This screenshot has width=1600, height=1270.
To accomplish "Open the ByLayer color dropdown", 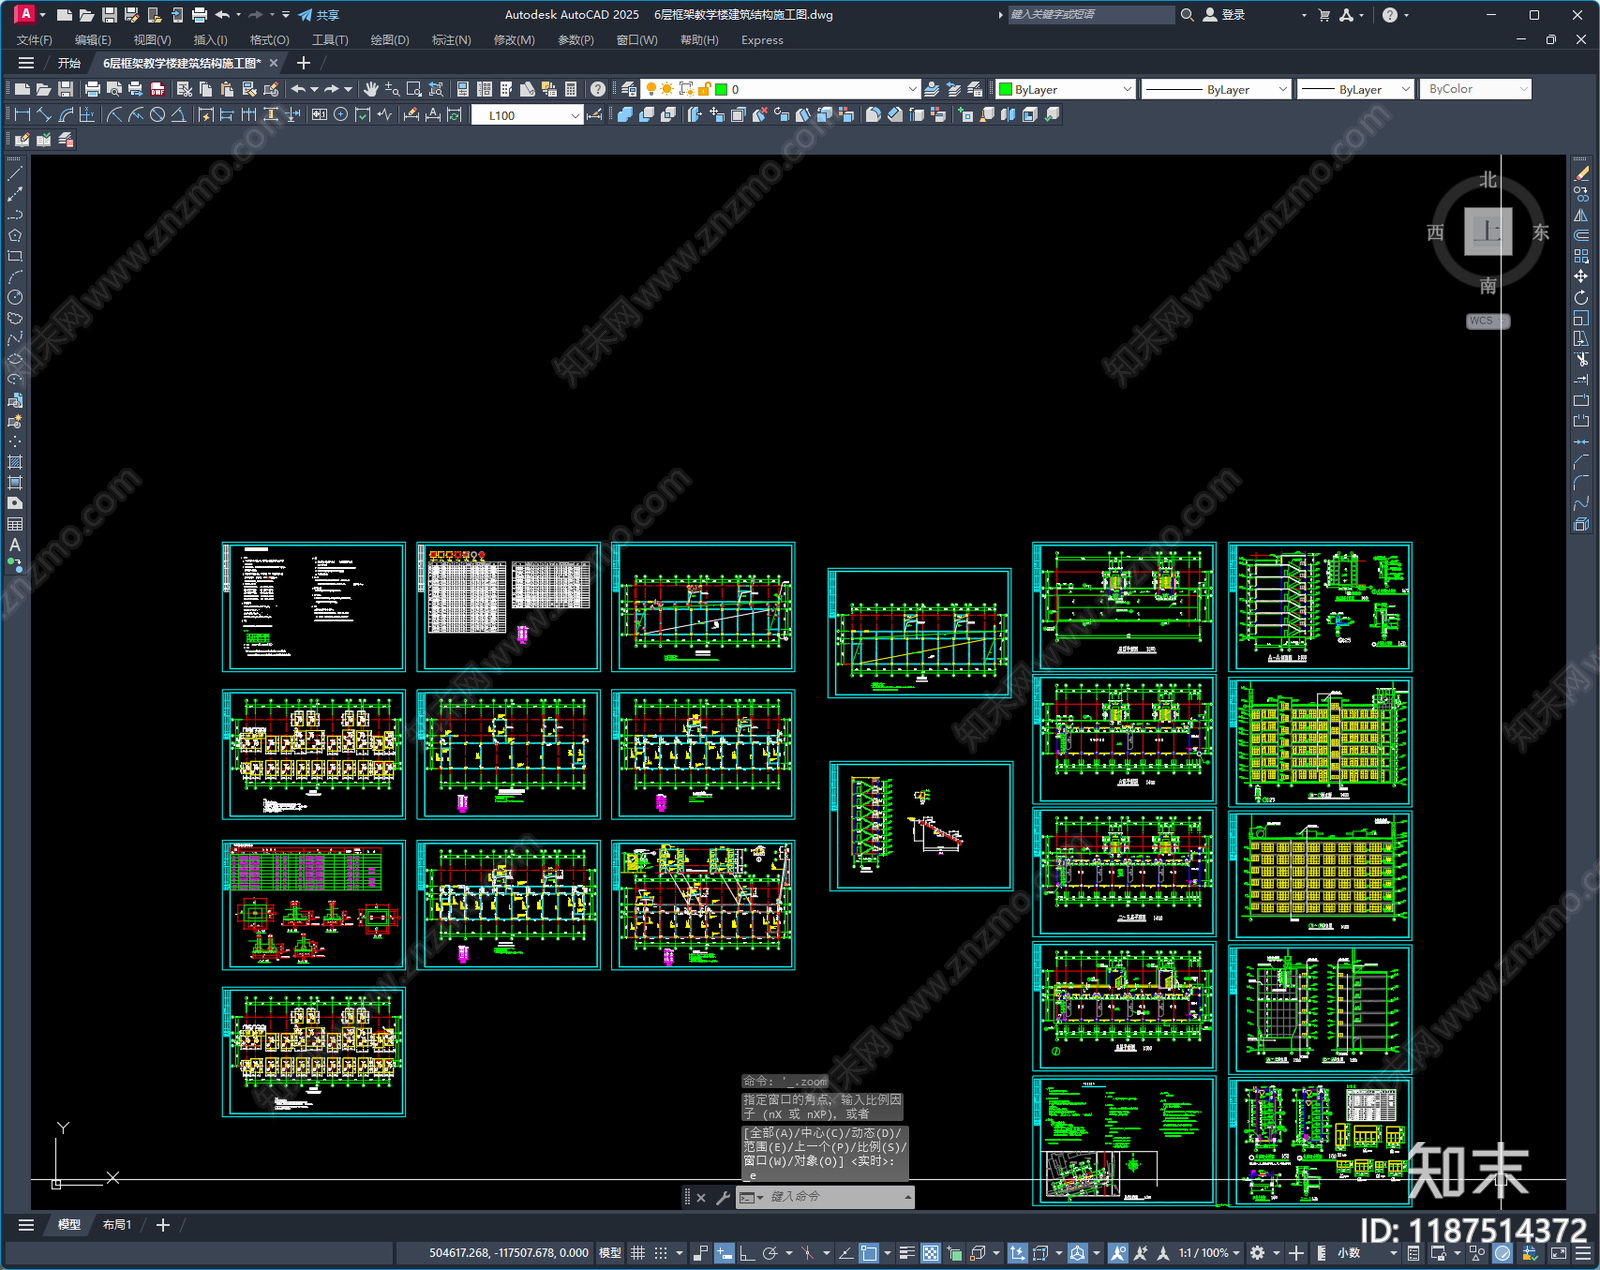I will pos(1066,89).
